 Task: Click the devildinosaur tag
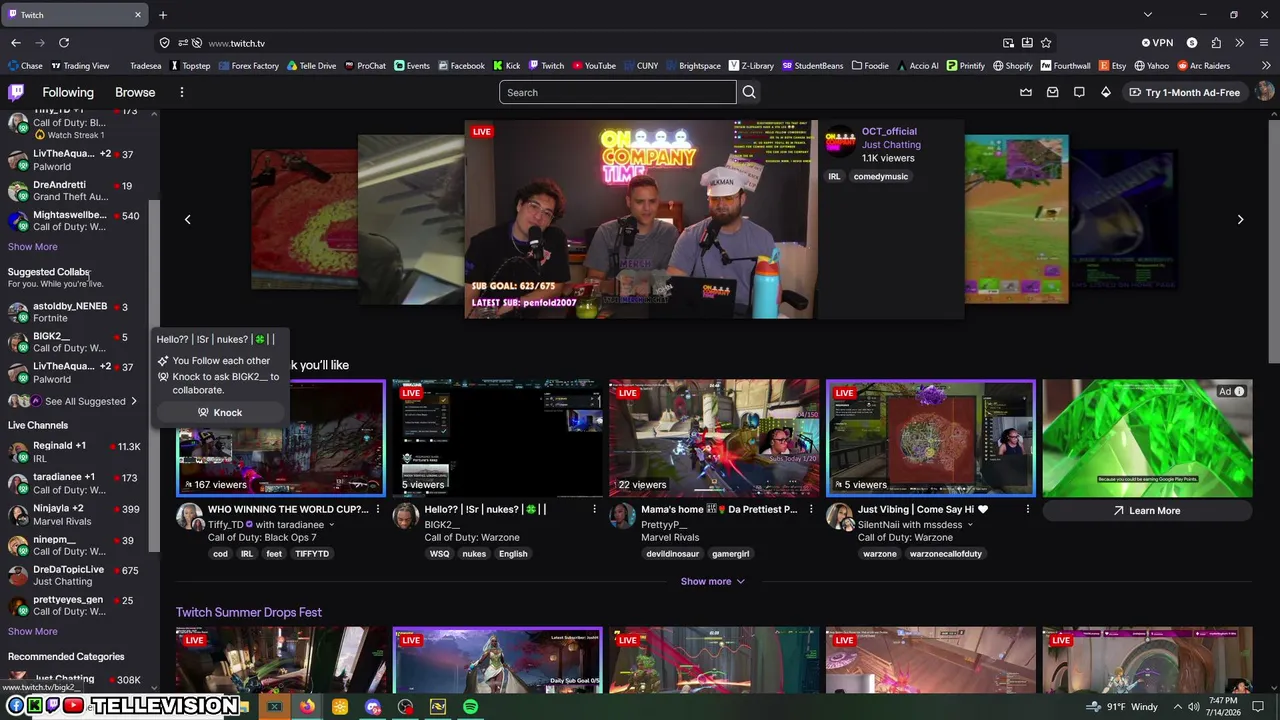(672, 554)
